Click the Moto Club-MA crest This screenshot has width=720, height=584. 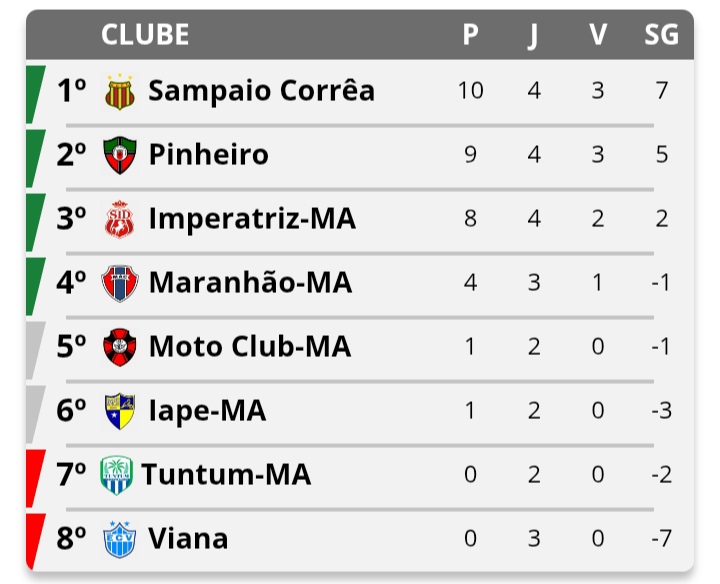tap(119, 347)
